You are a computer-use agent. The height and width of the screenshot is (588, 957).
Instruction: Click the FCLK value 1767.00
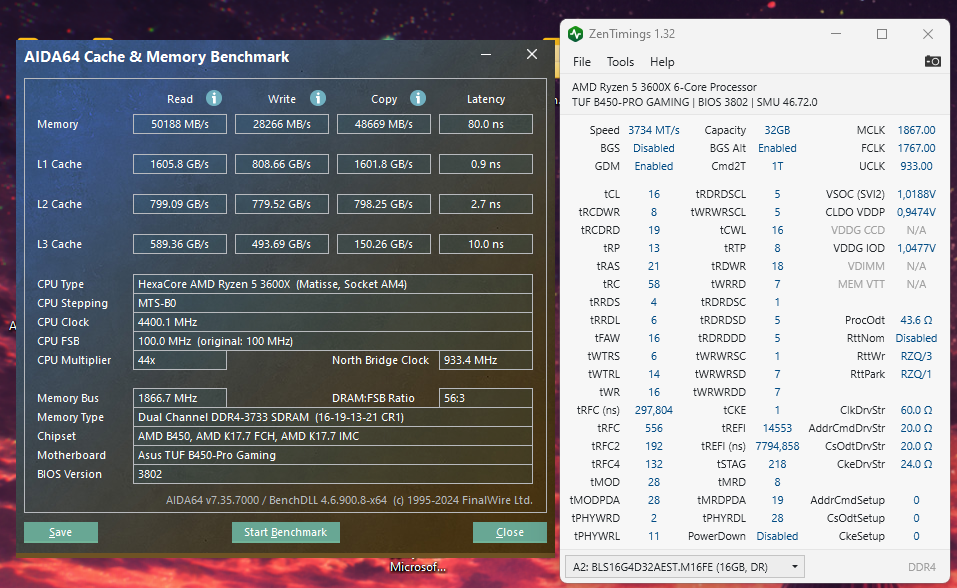click(916, 148)
